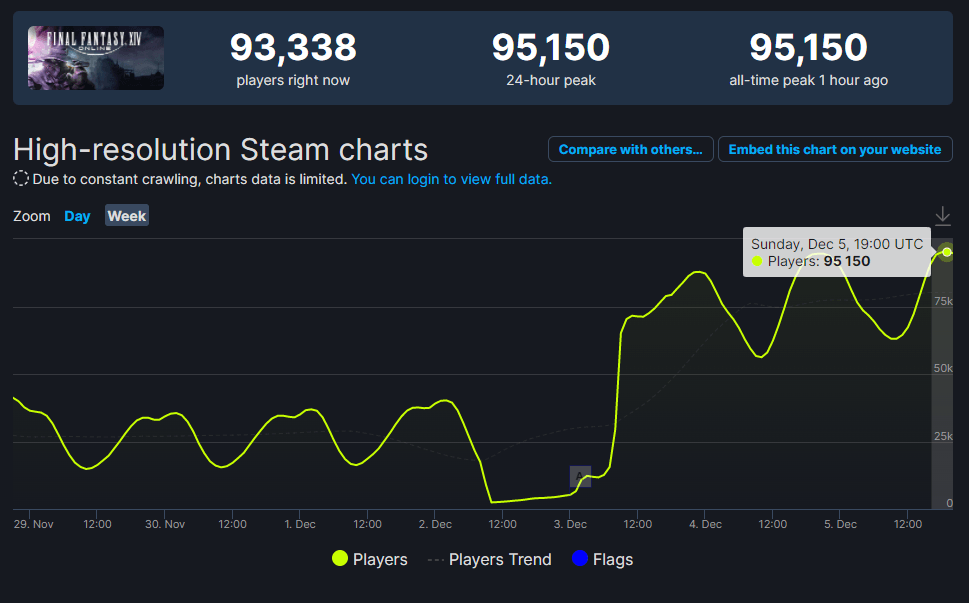Click the all-time peak figure
This screenshot has height=603, width=969.
coord(808,47)
